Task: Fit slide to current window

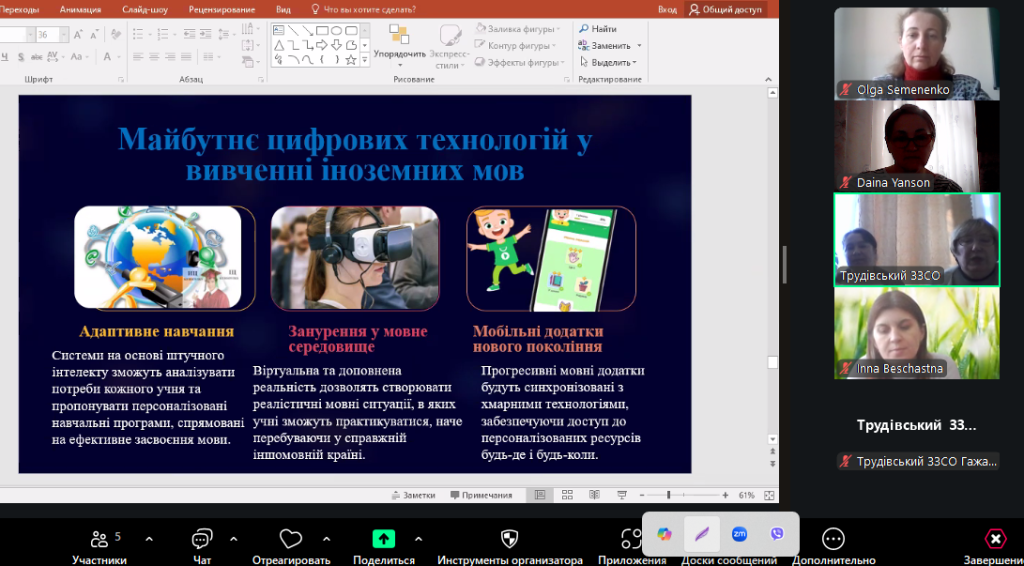Action: (x=770, y=495)
